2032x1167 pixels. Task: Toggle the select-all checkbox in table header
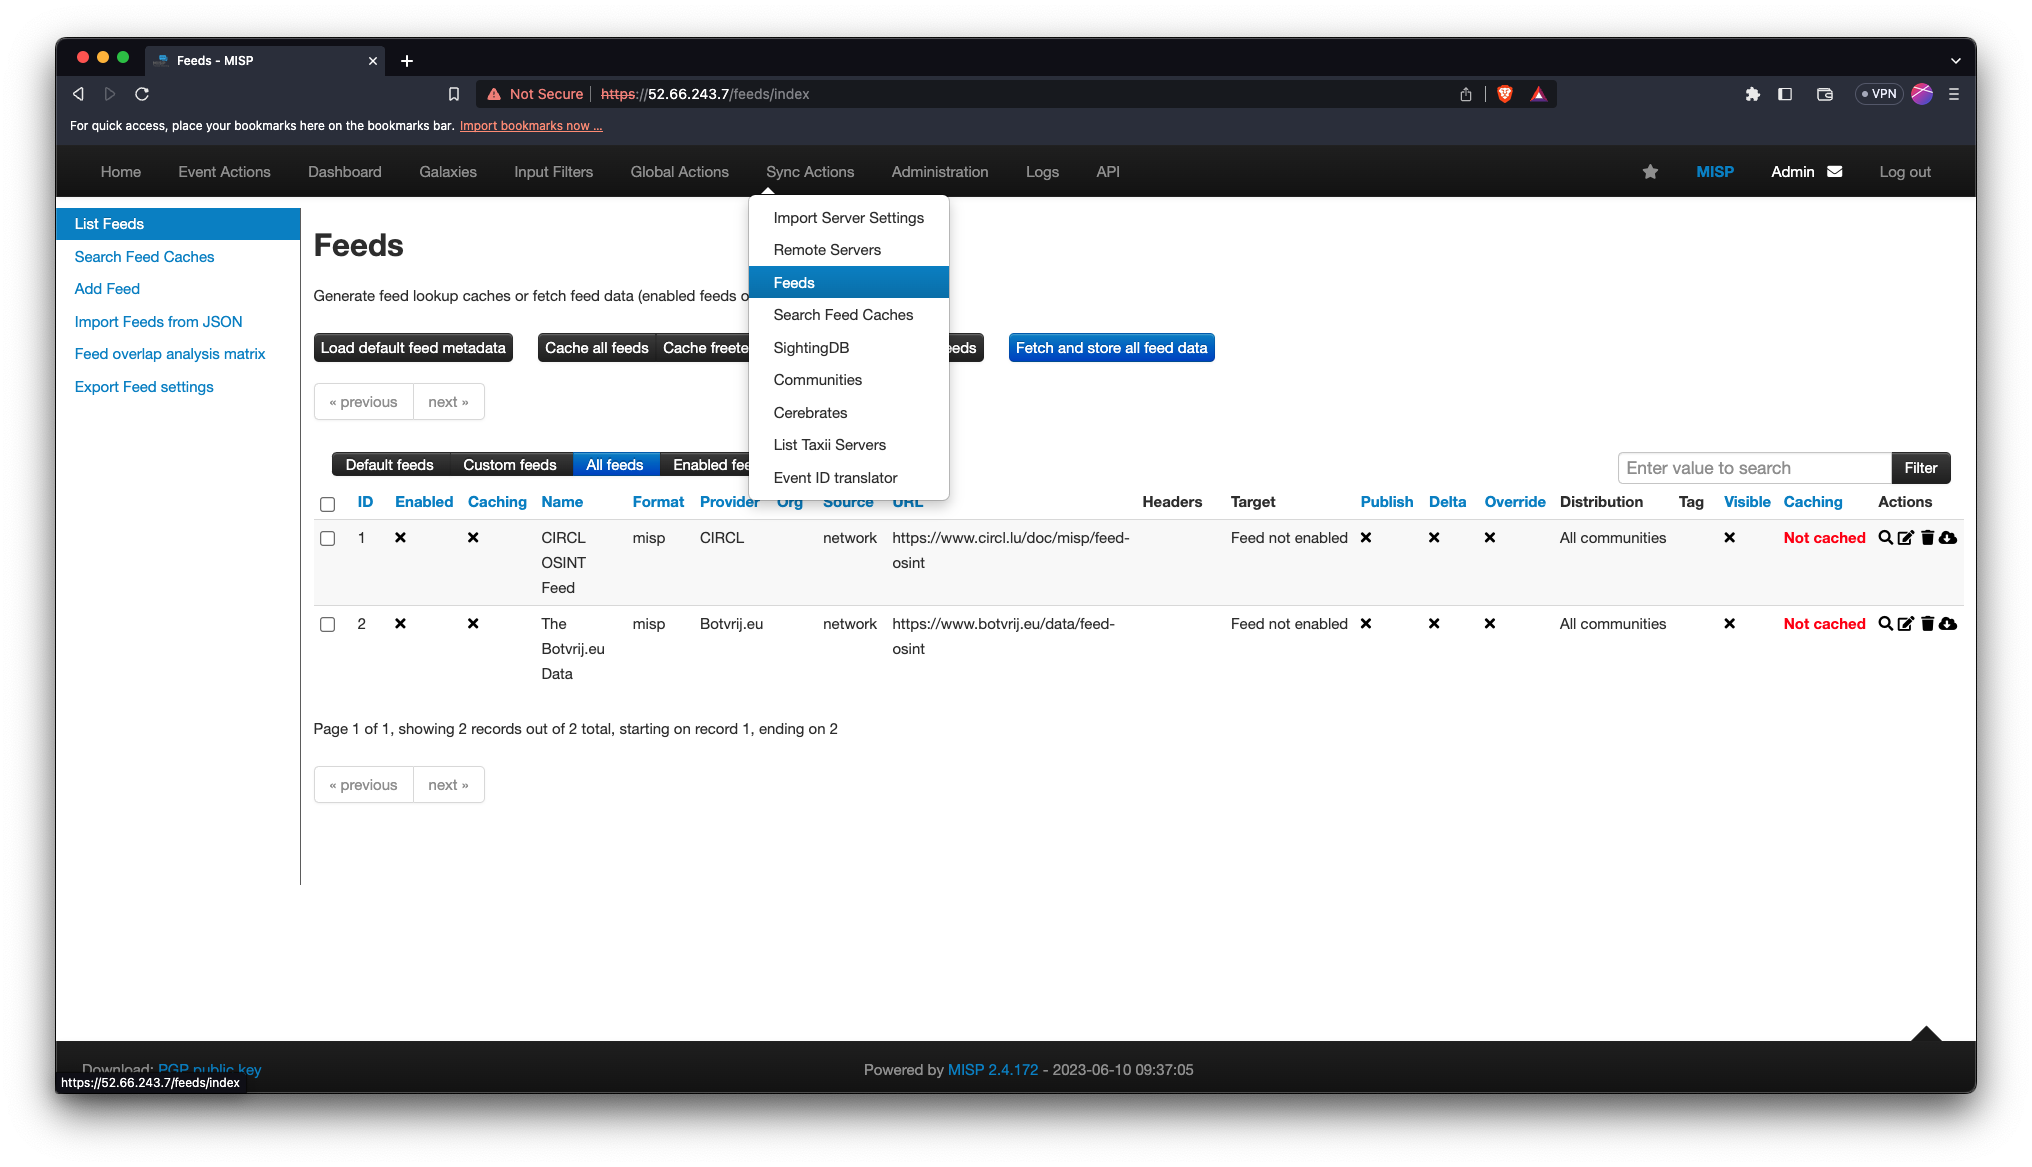click(x=327, y=504)
